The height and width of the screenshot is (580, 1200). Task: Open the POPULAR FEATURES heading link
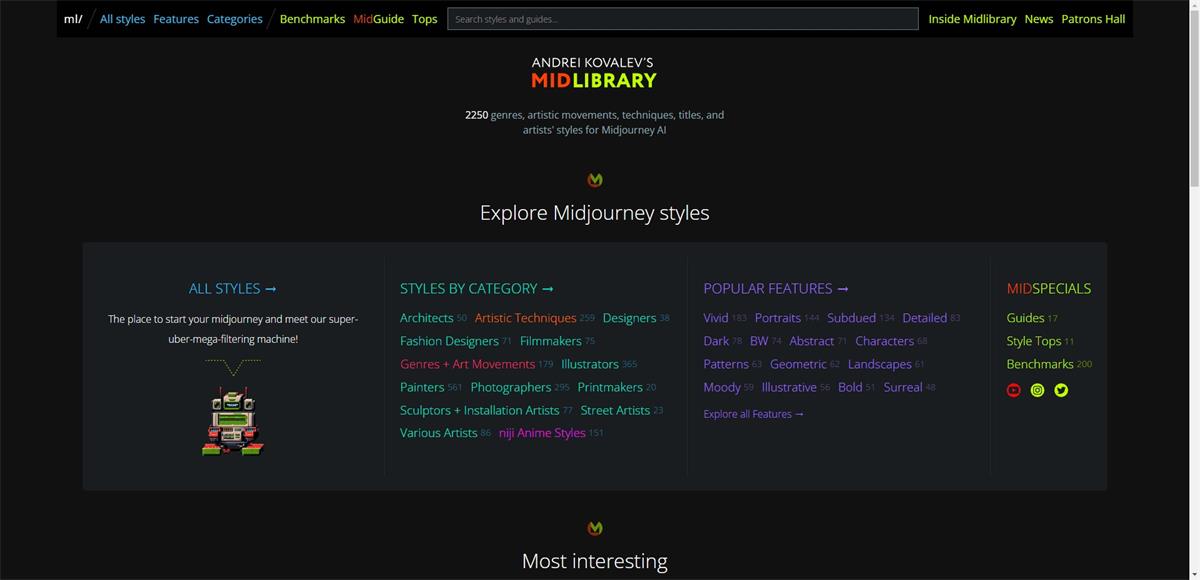click(775, 288)
